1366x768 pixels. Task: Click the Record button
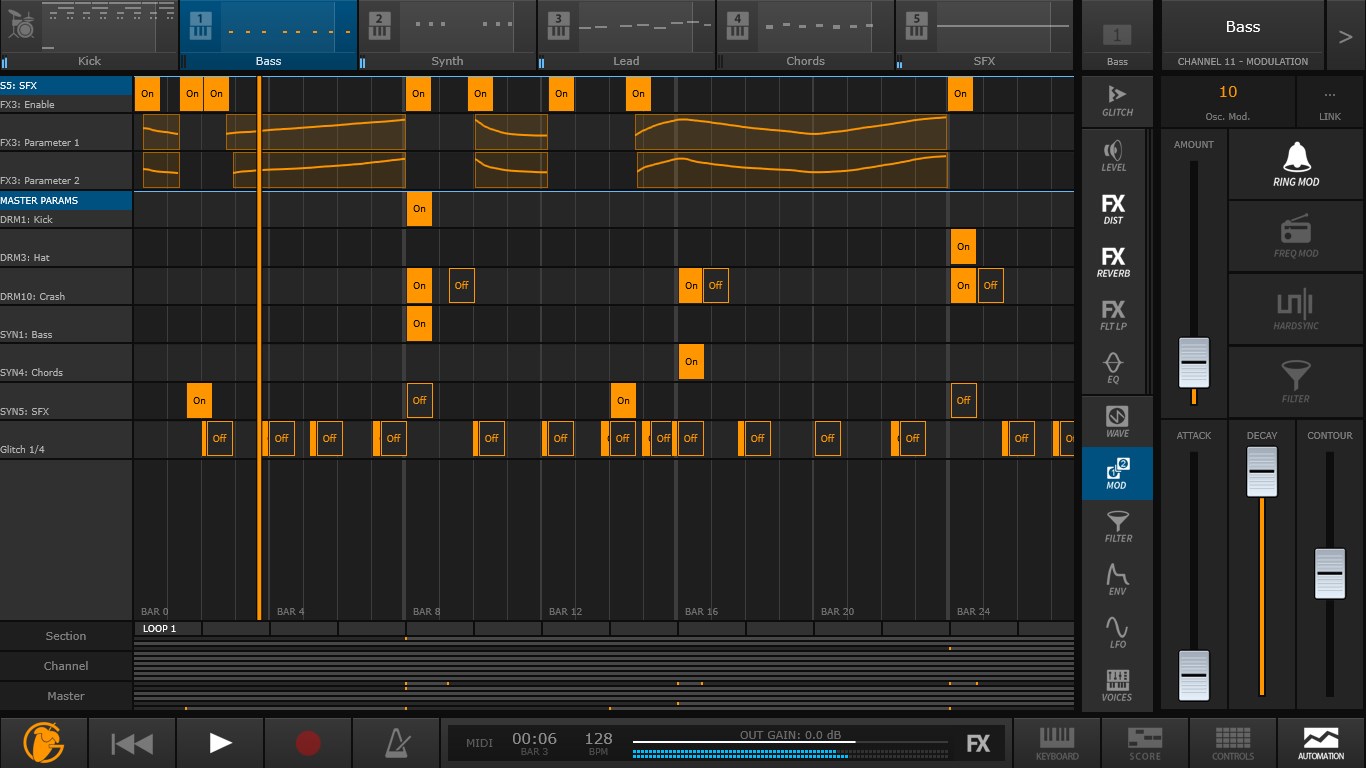[x=308, y=743]
